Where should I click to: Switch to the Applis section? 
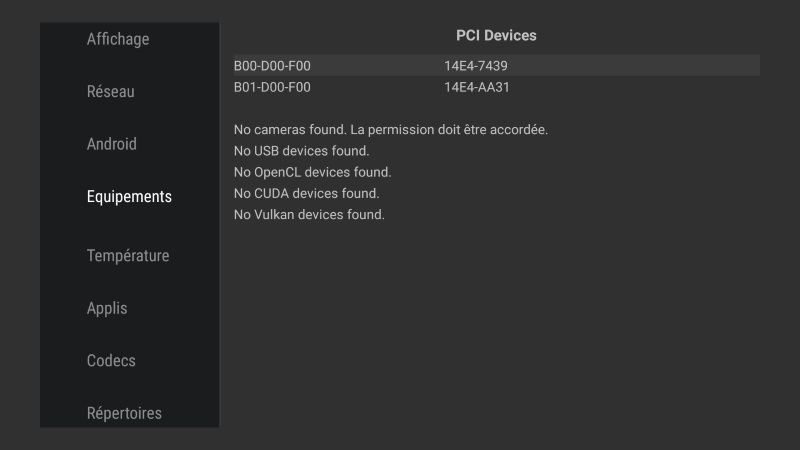pyautogui.click(x=107, y=308)
